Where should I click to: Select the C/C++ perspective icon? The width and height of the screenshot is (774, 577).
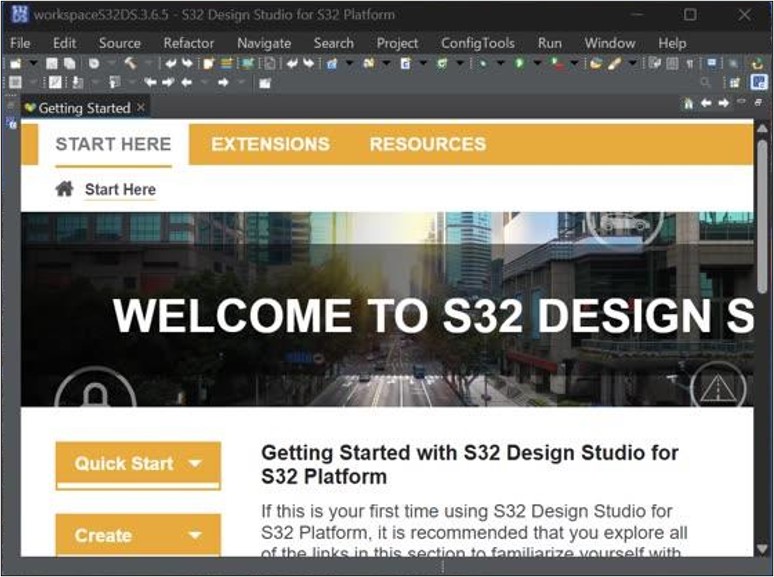(759, 82)
